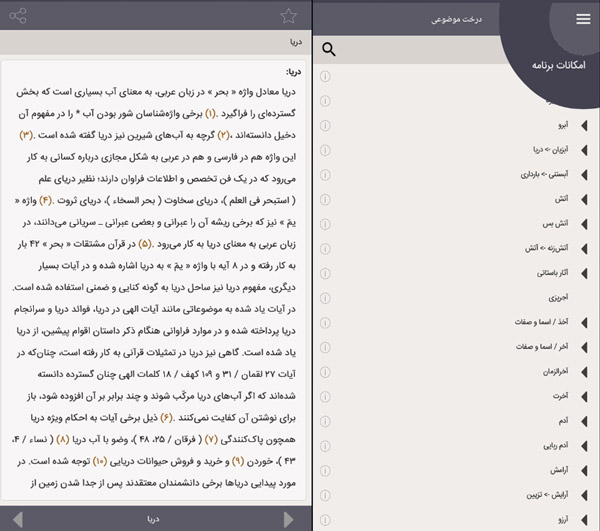Bookmark the article with the star icon
This screenshot has height=531, width=600.
[289, 16]
